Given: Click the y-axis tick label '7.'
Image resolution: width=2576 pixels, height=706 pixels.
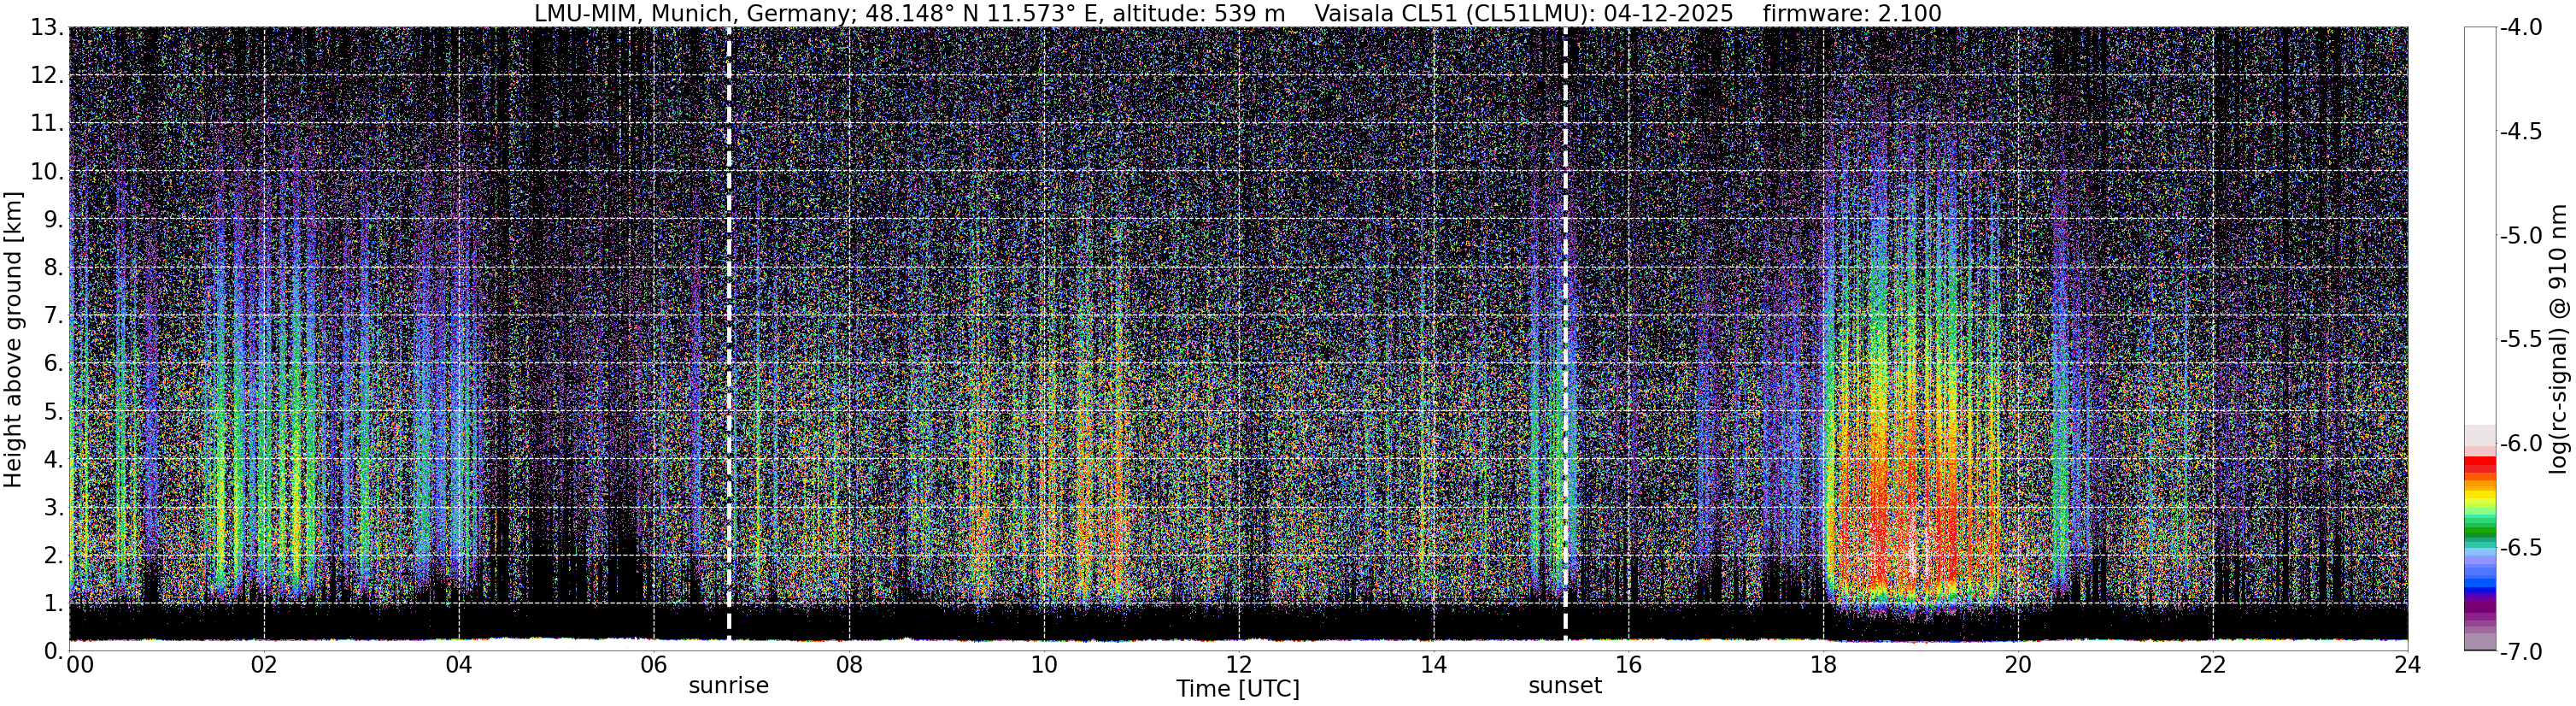Looking at the screenshot, I should pos(54,316).
